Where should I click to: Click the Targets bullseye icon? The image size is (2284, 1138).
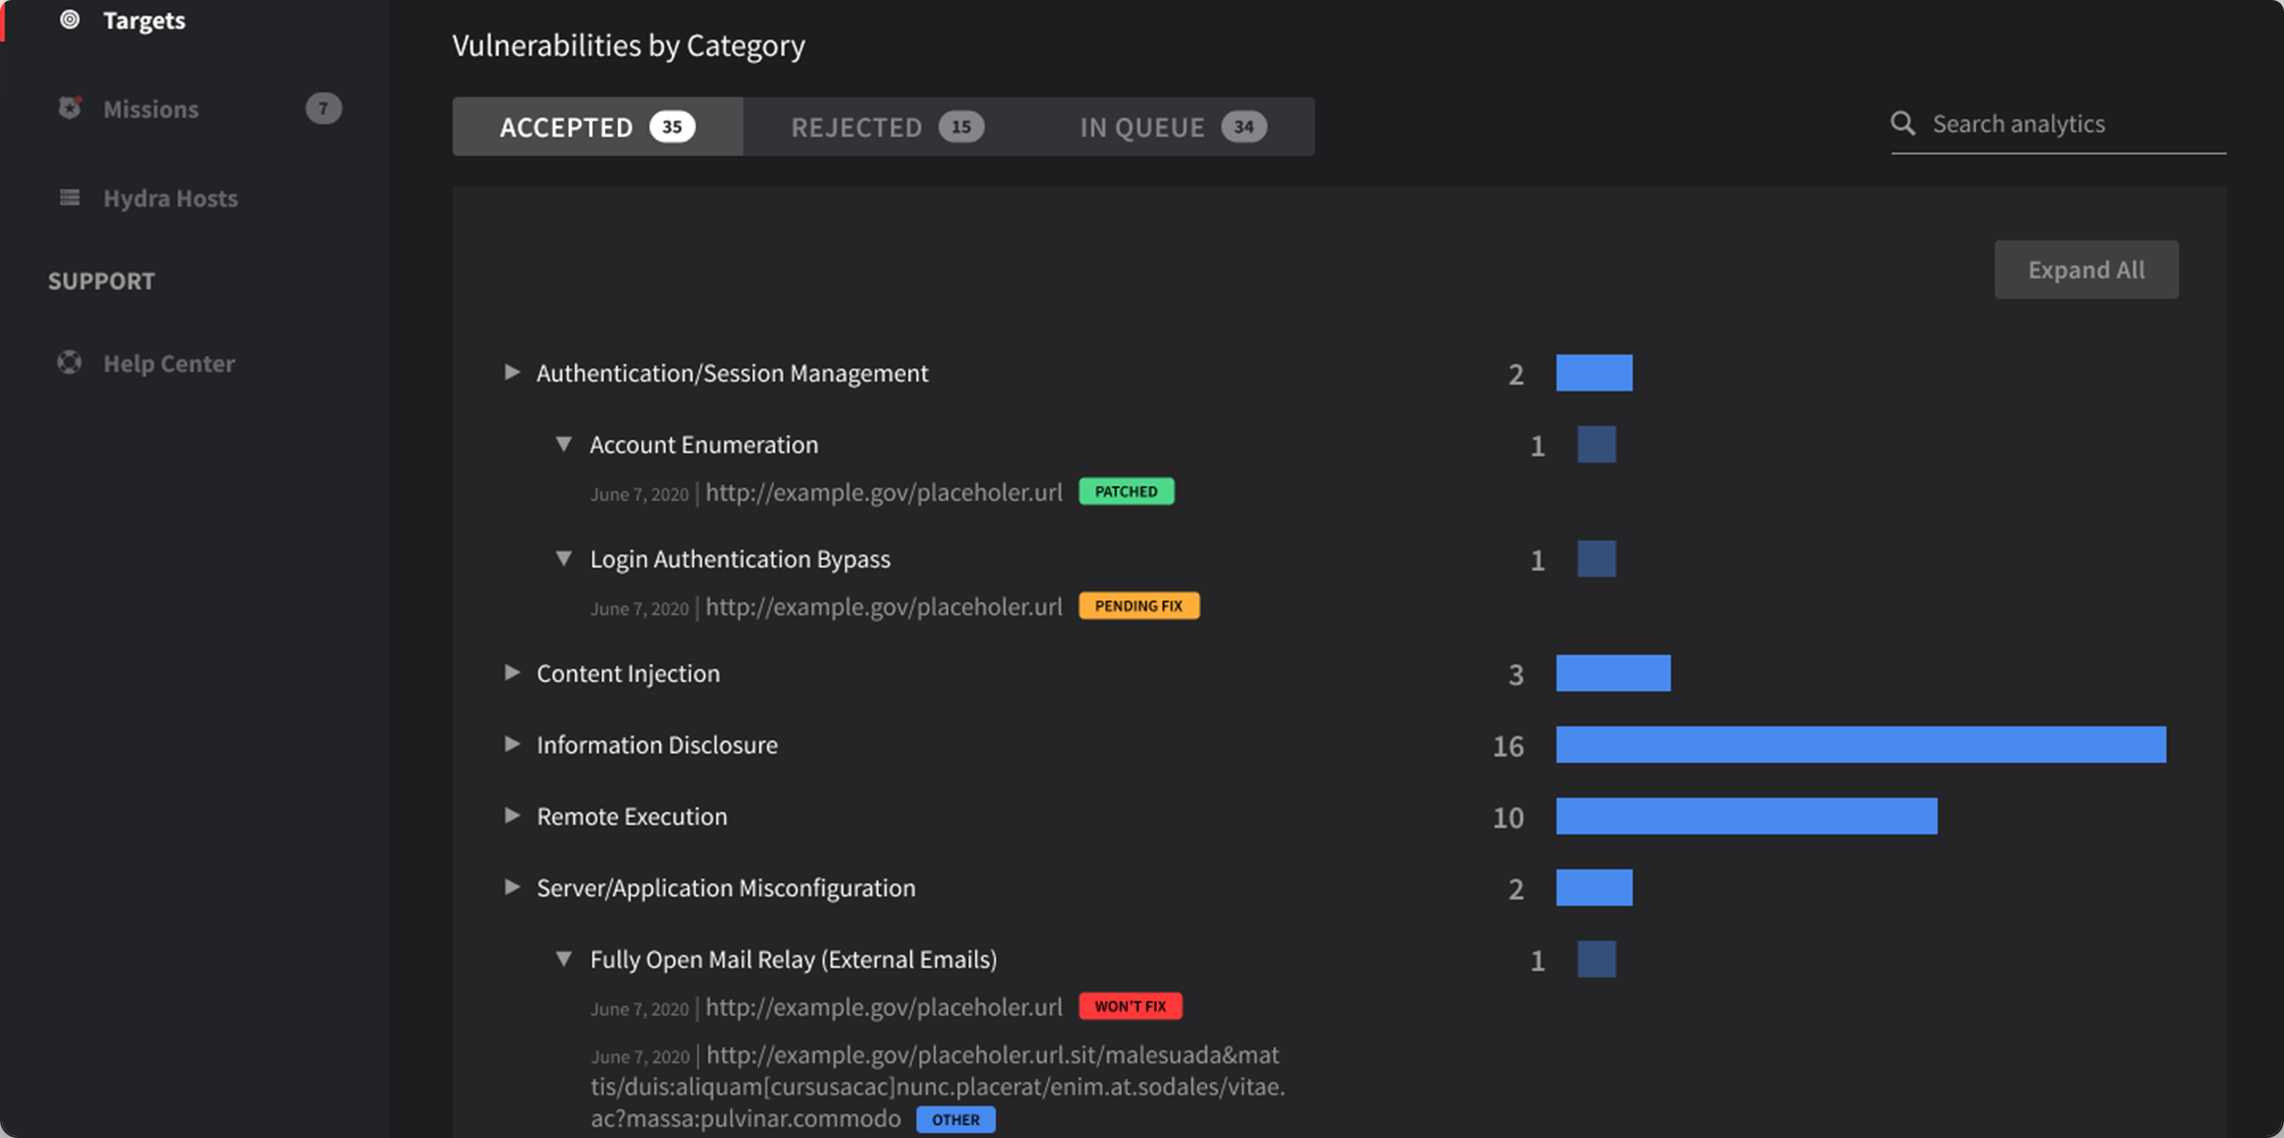click(69, 20)
